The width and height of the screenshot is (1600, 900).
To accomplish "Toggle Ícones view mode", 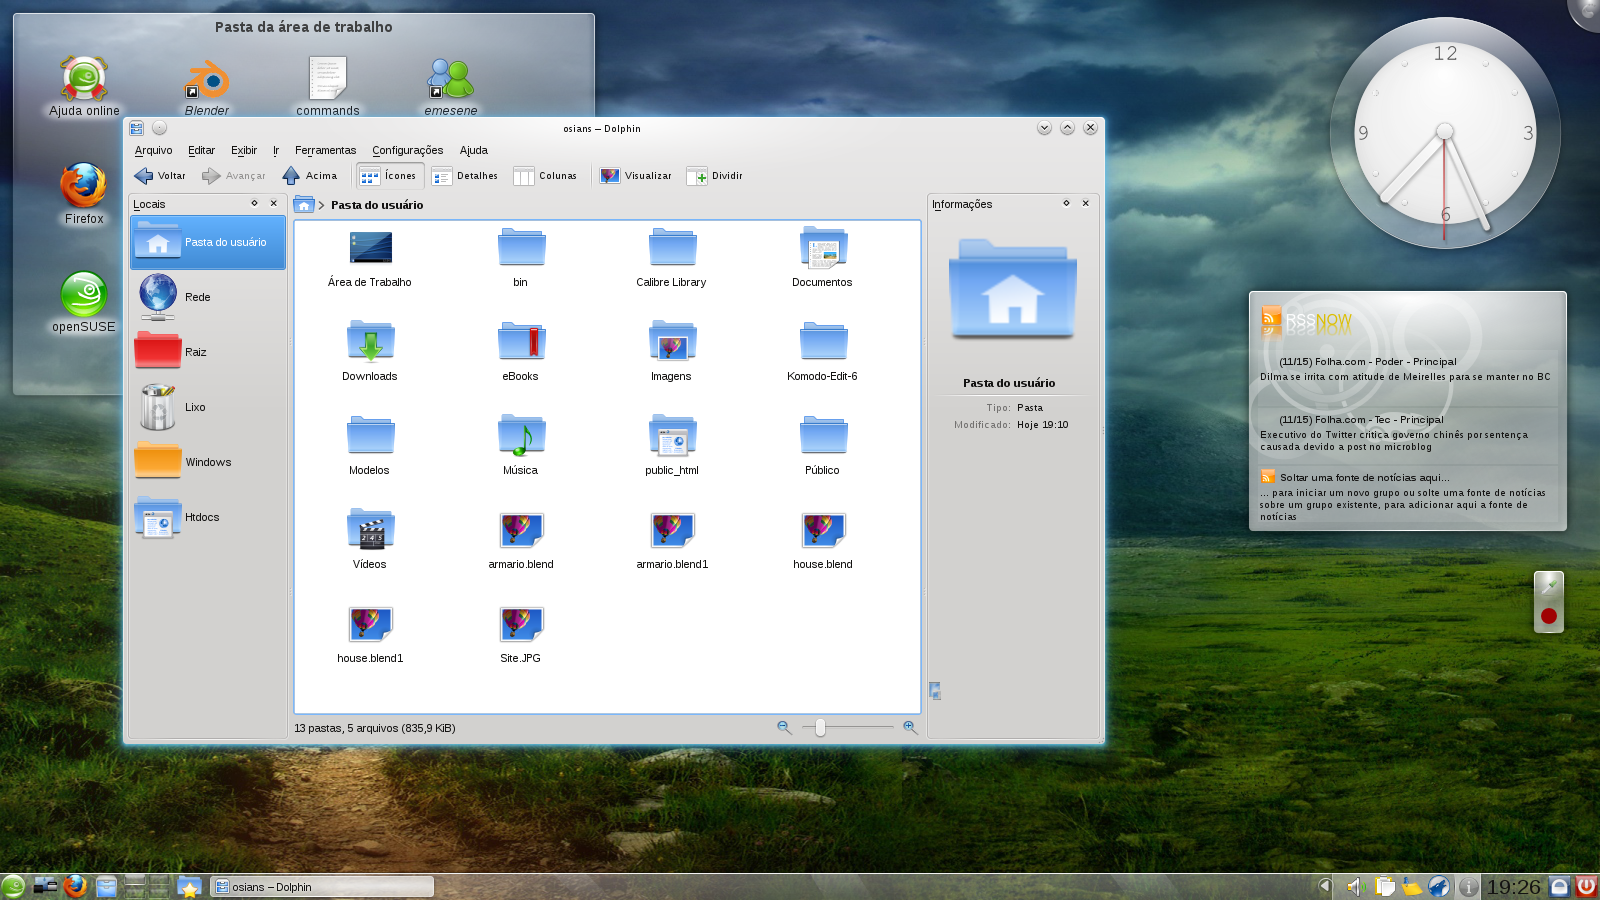I will click(x=388, y=176).
